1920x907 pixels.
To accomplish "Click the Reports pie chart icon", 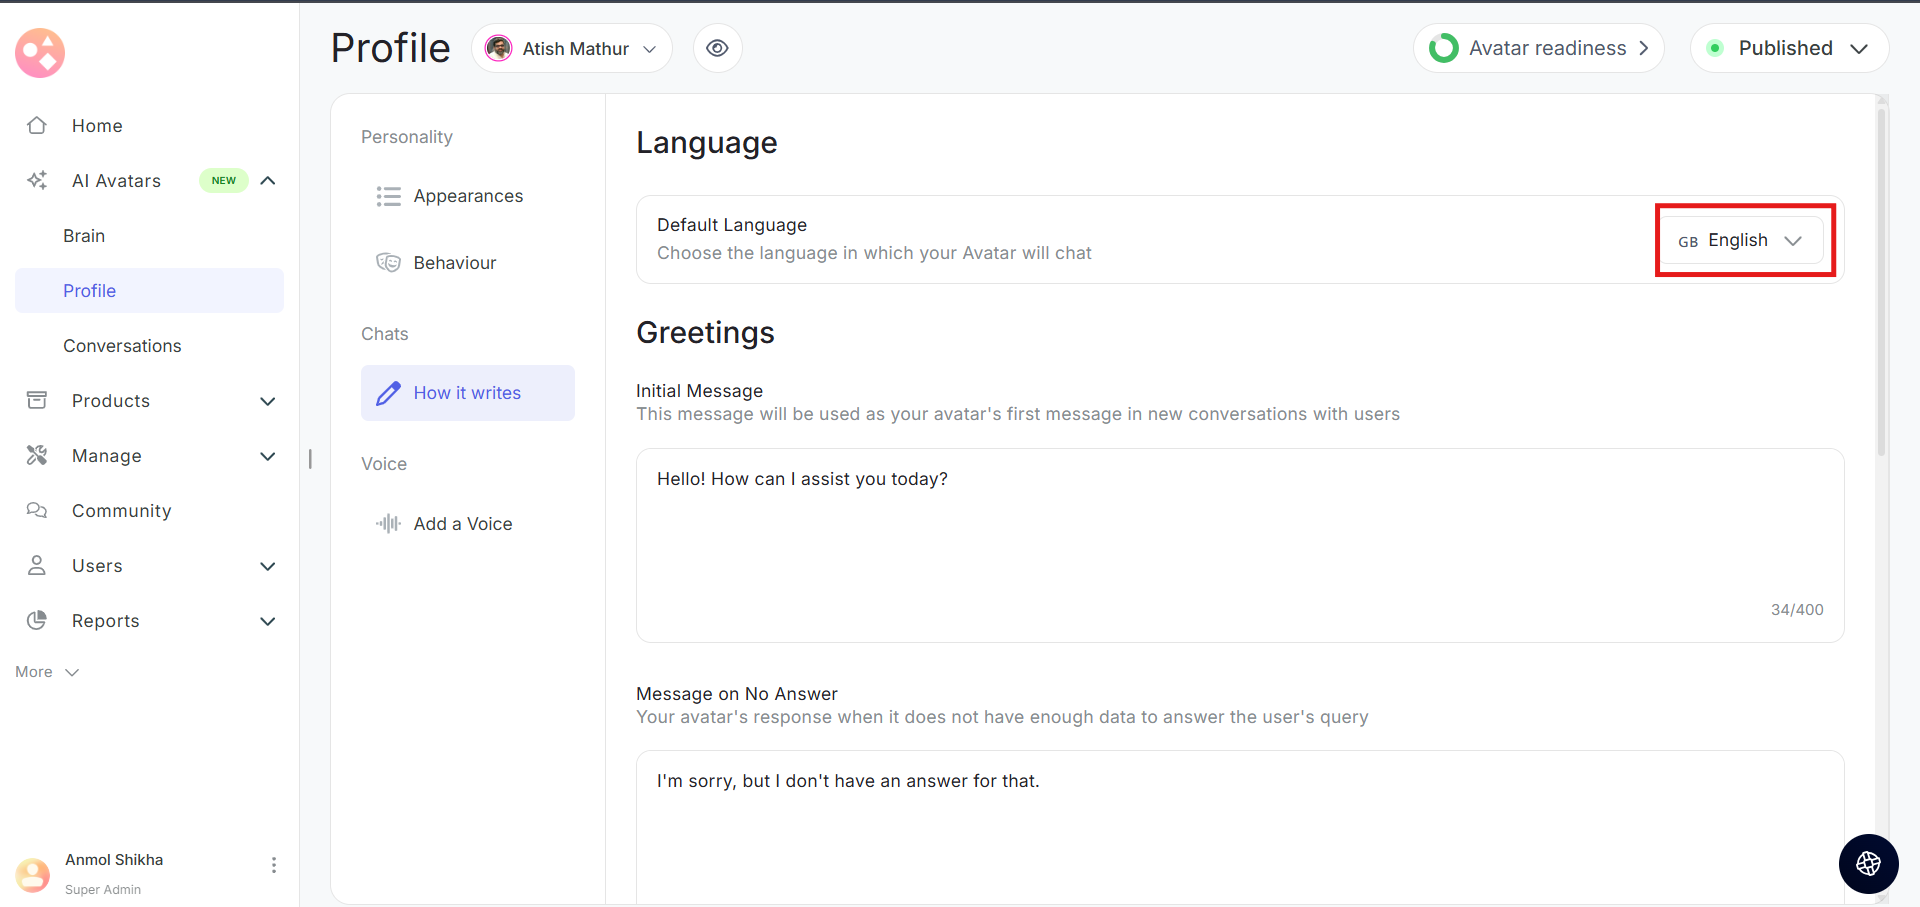I will point(37,621).
